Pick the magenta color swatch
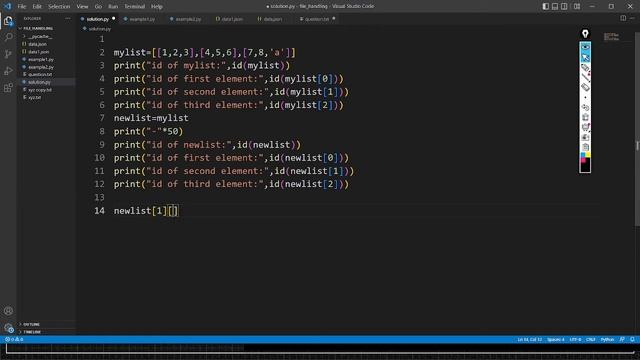This screenshot has width=640, height=360. [583, 160]
